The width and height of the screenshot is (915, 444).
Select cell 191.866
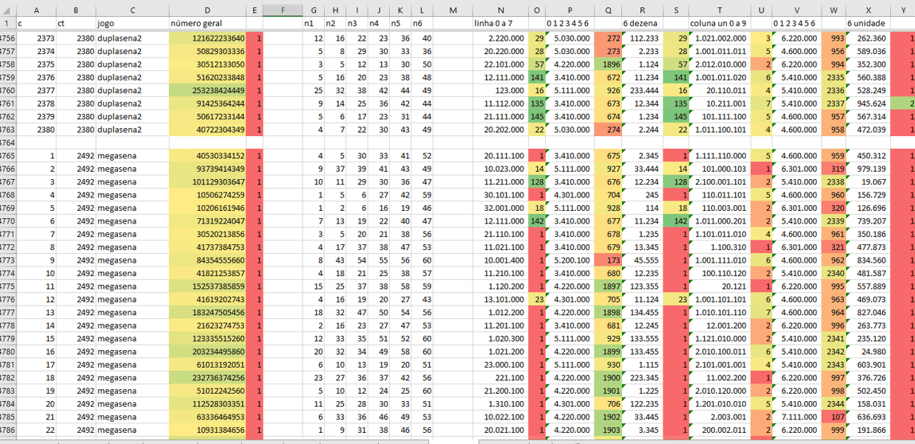click(868, 430)
